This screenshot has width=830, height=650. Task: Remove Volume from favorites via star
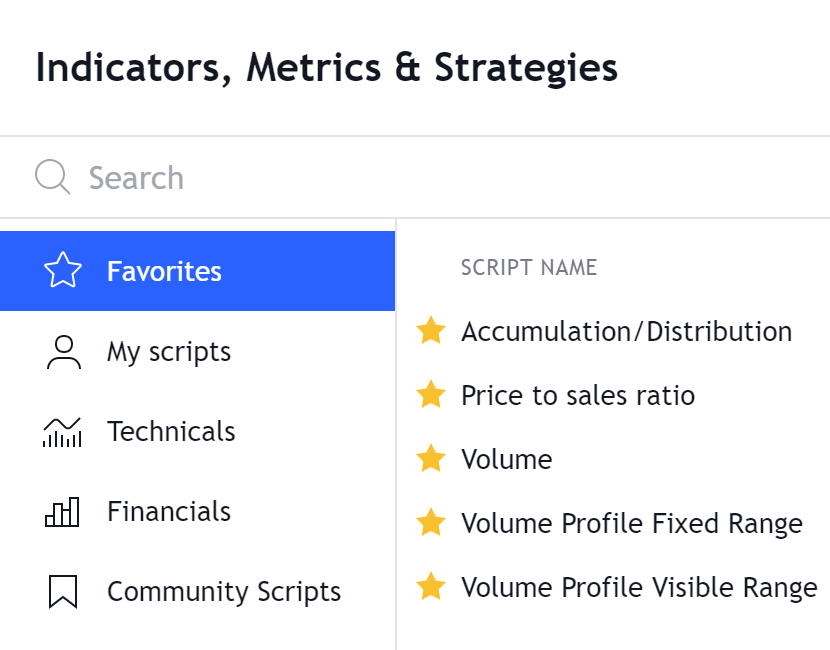coord(431,459)
